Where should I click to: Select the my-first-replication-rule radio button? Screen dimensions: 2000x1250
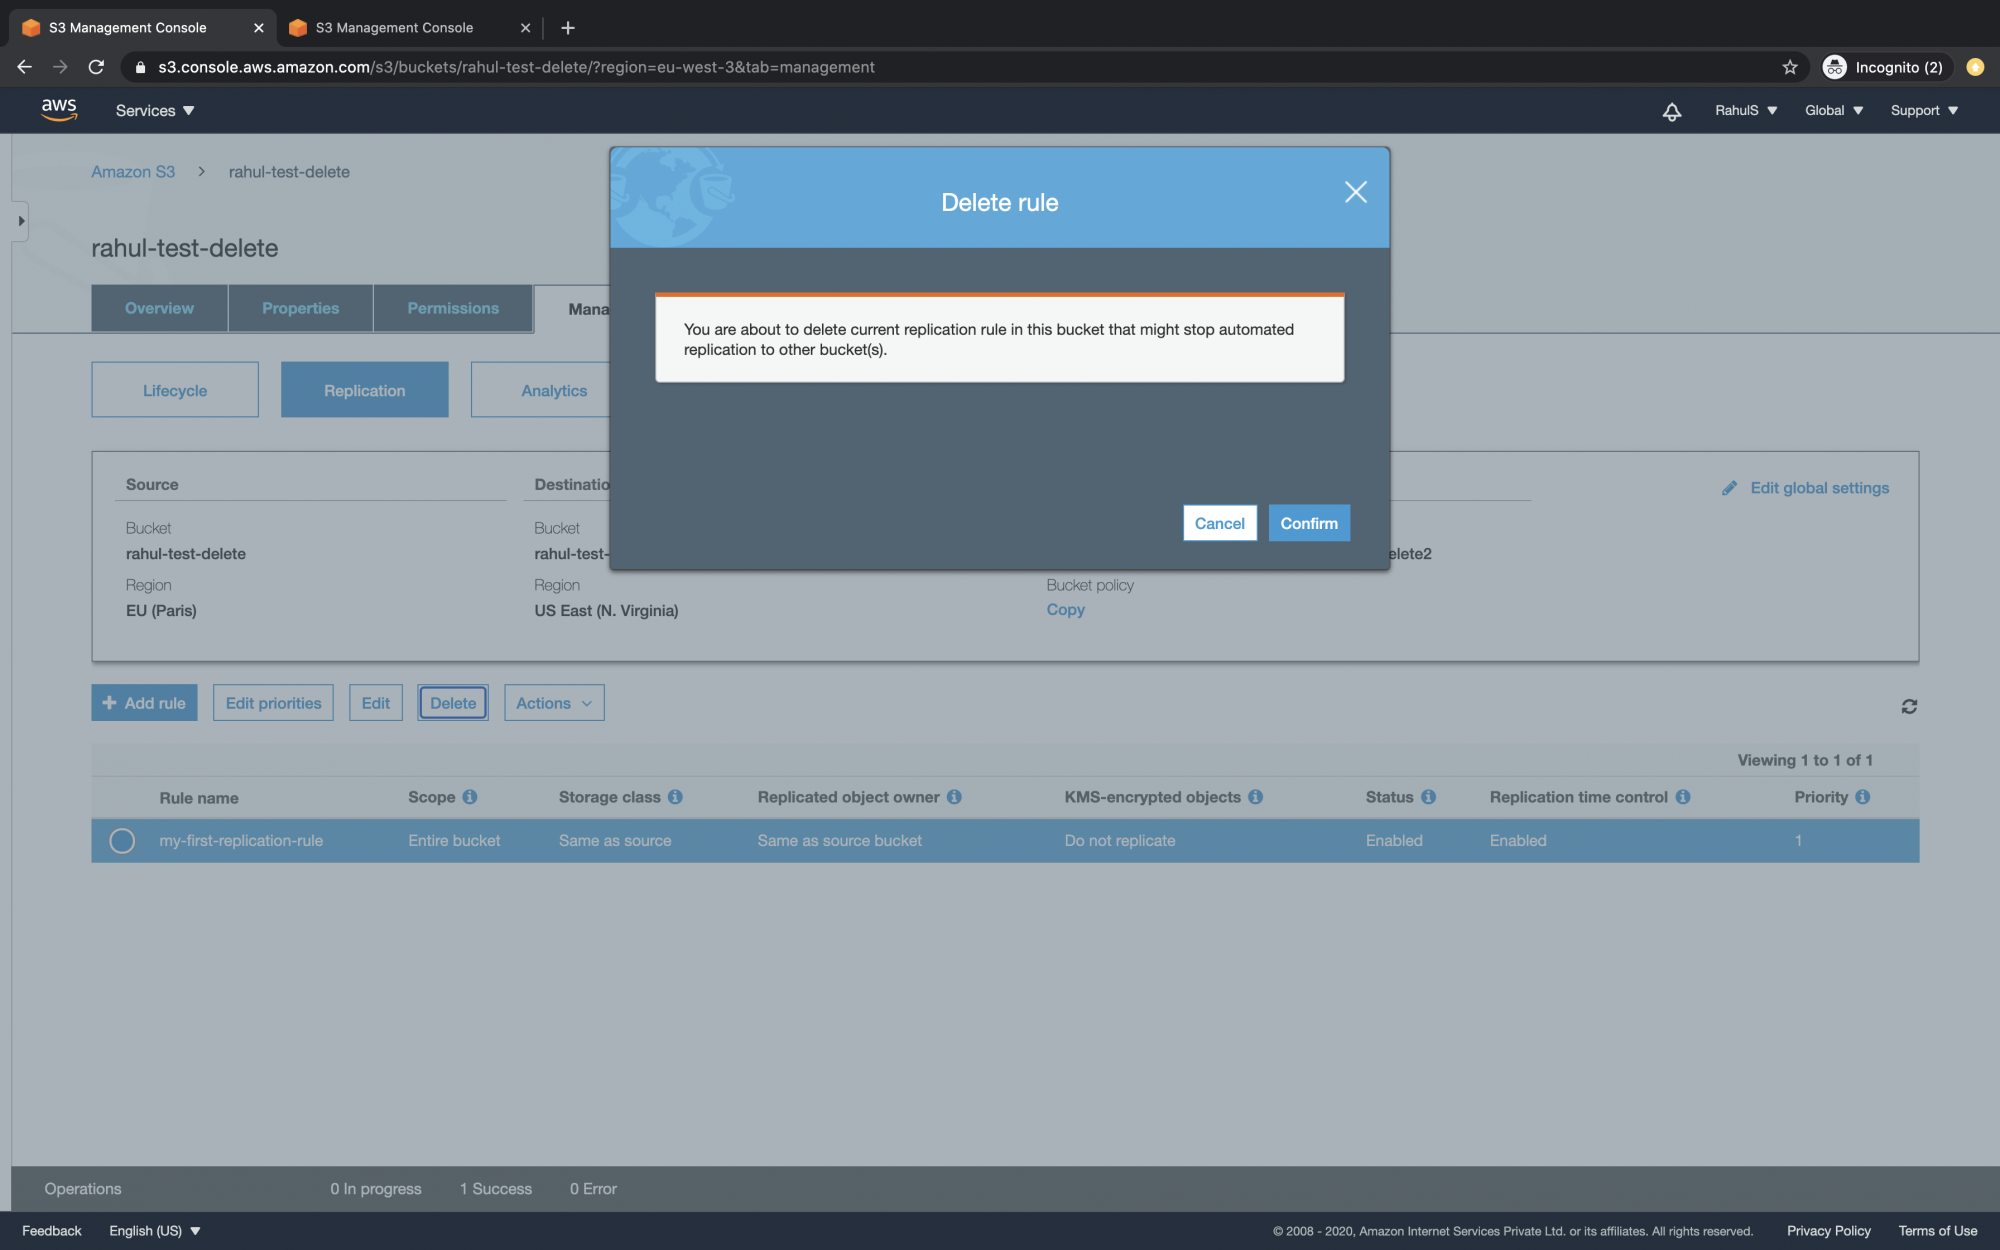(122, 841)
